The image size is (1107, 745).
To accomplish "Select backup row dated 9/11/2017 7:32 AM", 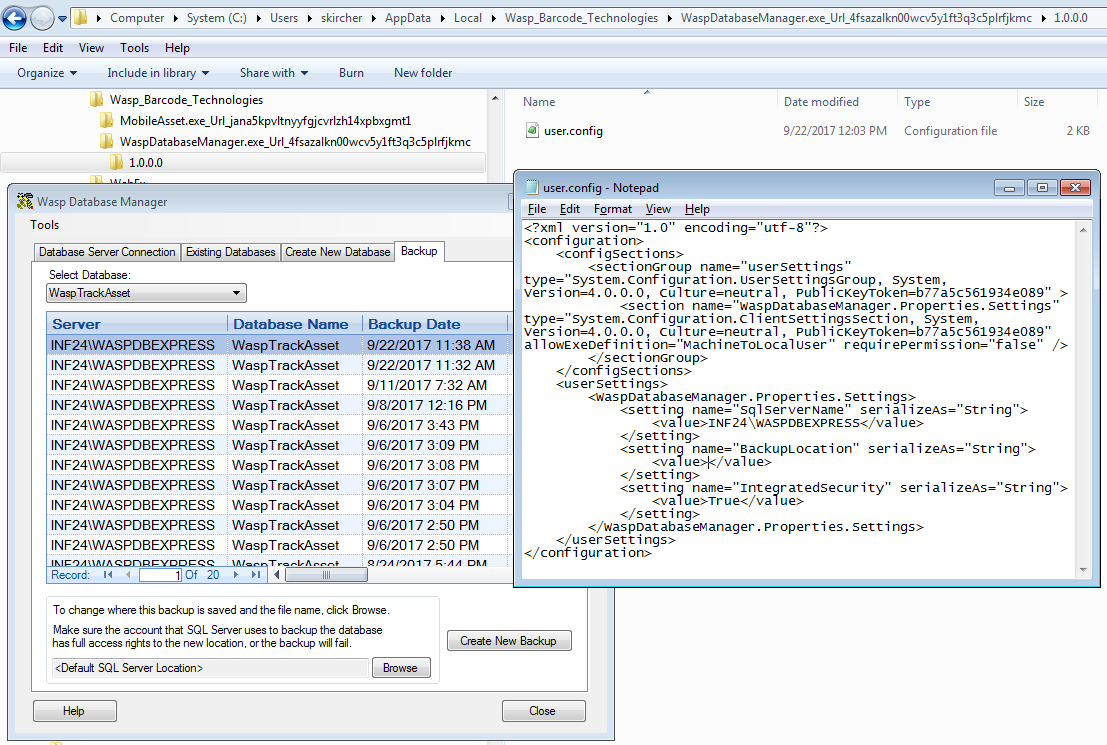I will click(278, 385).
